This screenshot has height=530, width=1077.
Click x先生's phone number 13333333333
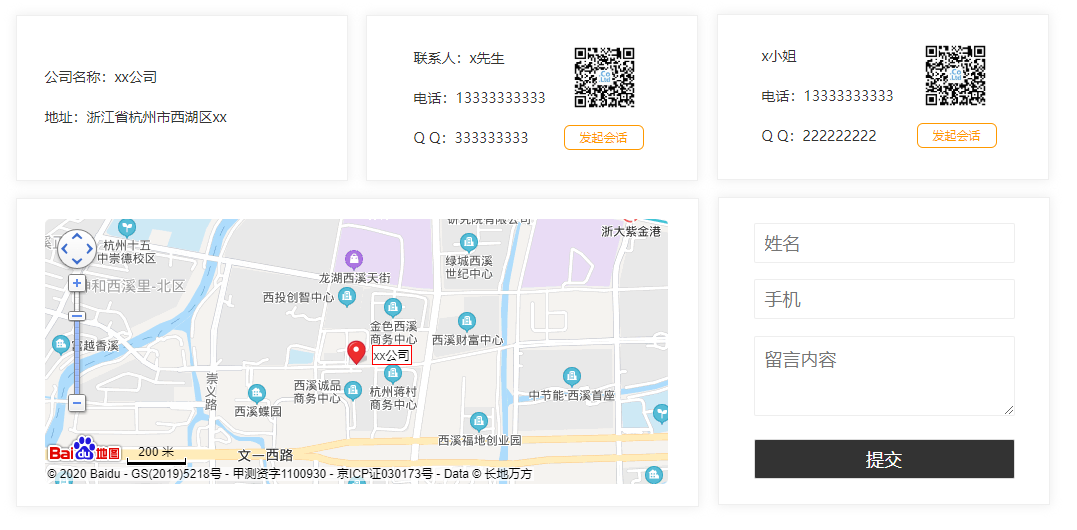pyautogui.click(x=501, y=98)
